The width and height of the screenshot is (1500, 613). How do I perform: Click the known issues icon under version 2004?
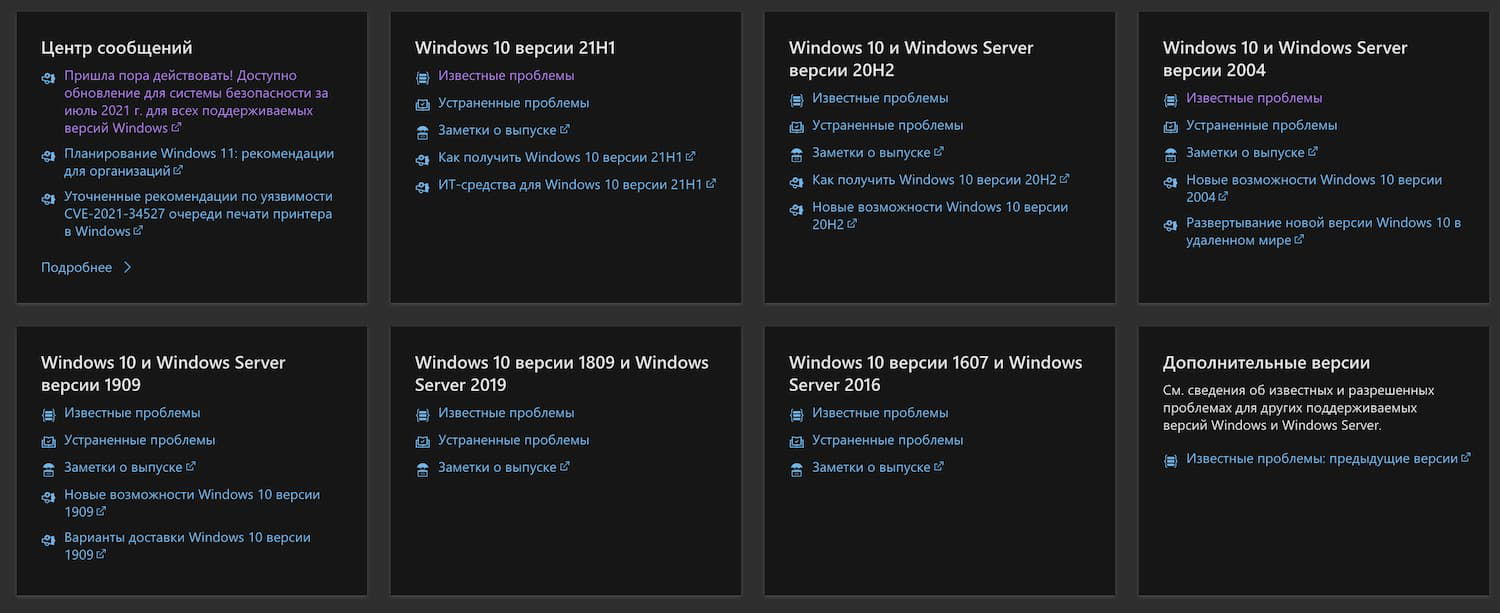click(x=1170, y=99)
